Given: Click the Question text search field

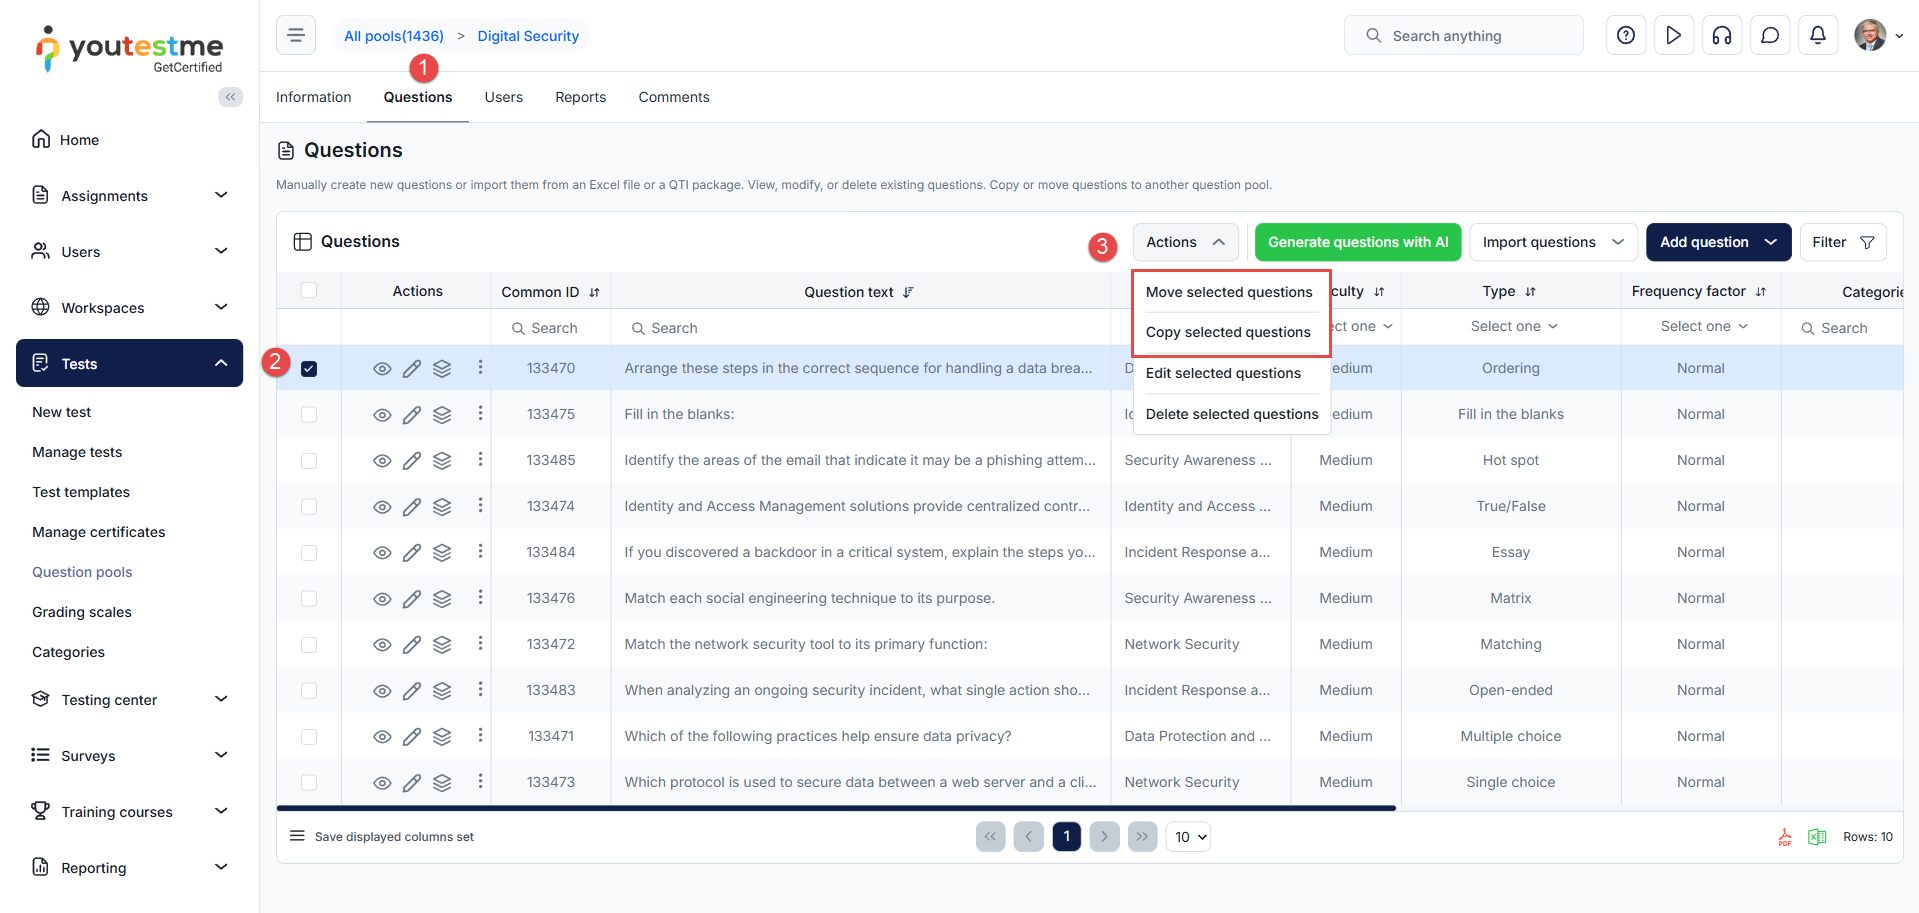Looking at the screenshot, I should click(x=860, y=328).
